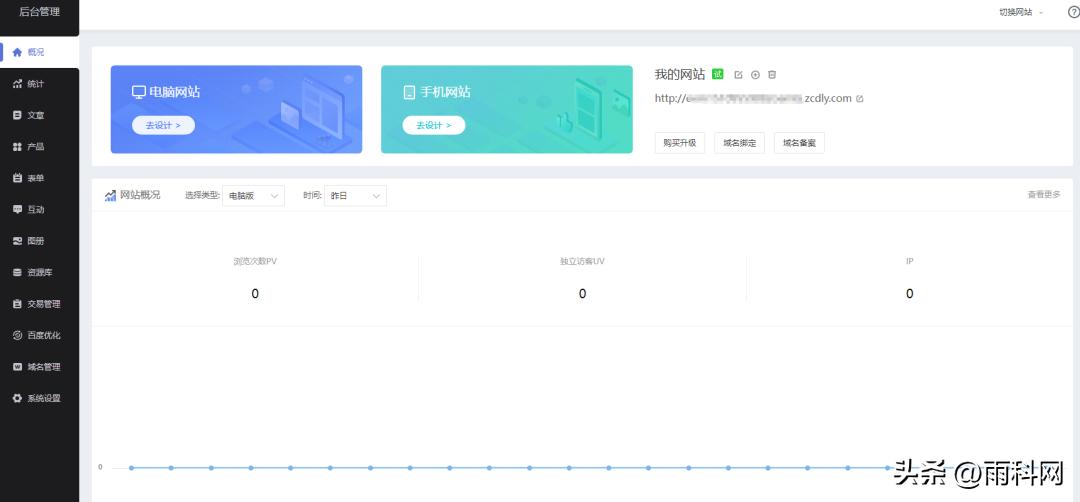Delete the site using the trash icon
The height and width of the screenshot is (502, 1080).
pyautogui.click(x=772, y=74)
